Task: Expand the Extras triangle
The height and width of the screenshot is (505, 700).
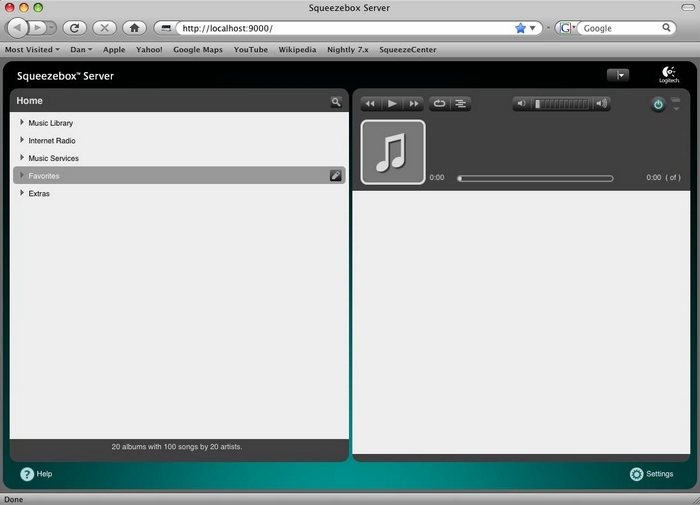Action: 22,192
